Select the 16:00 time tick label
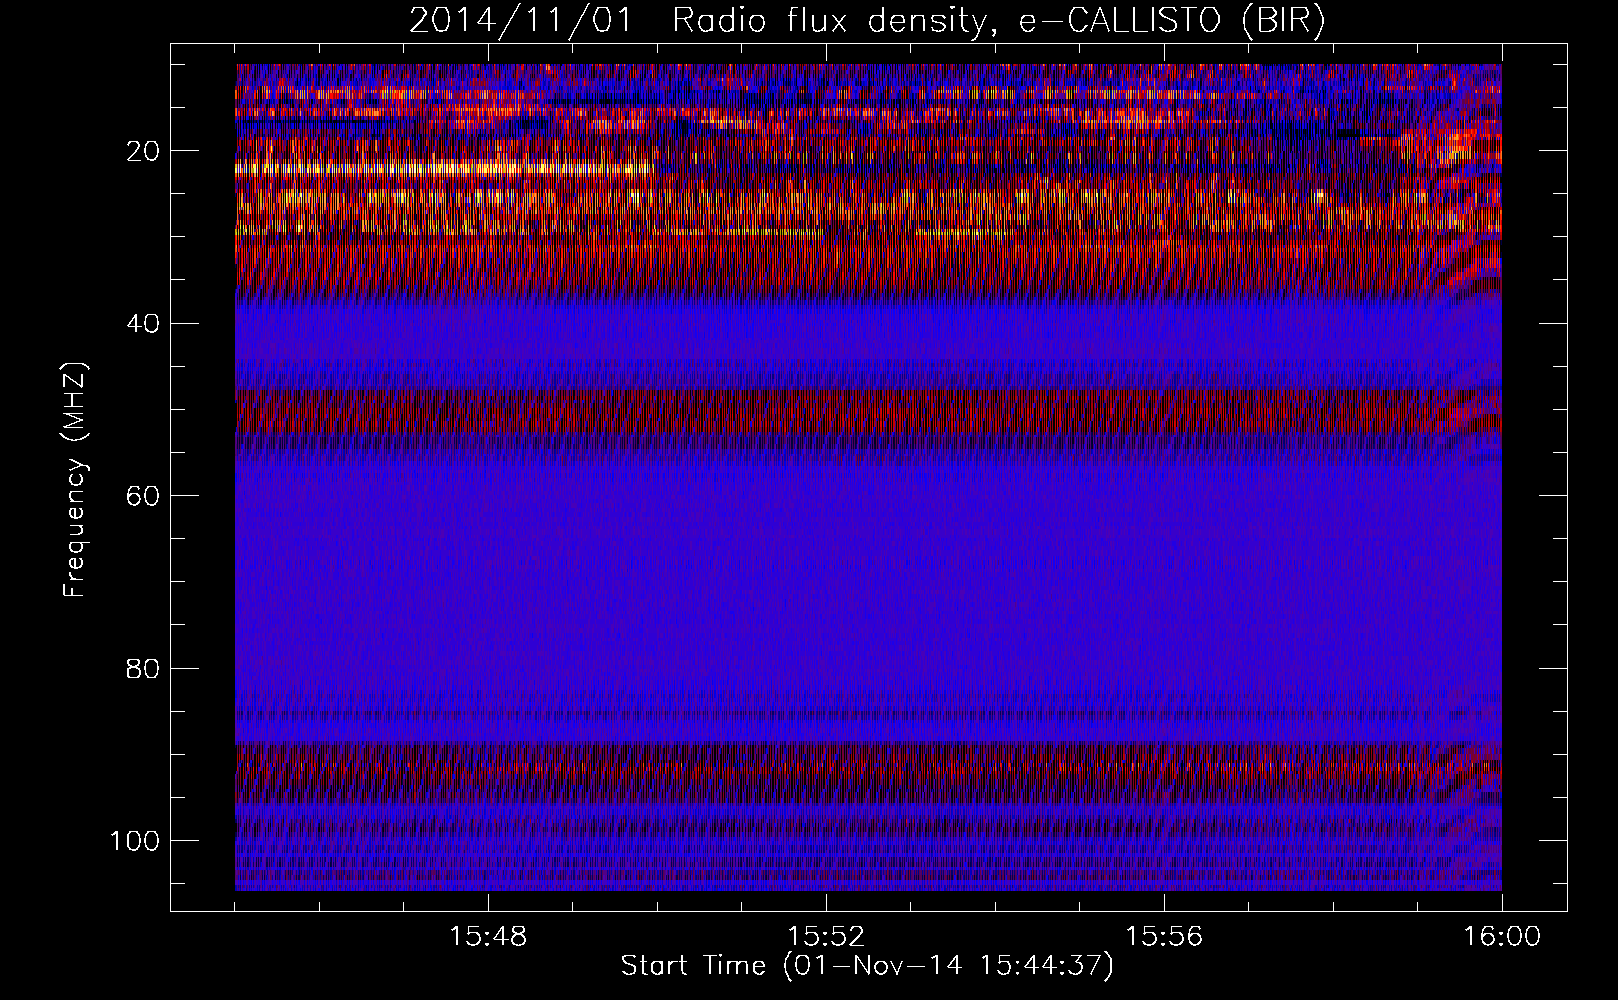The image size is (1618, 1000). (1502, 937)
